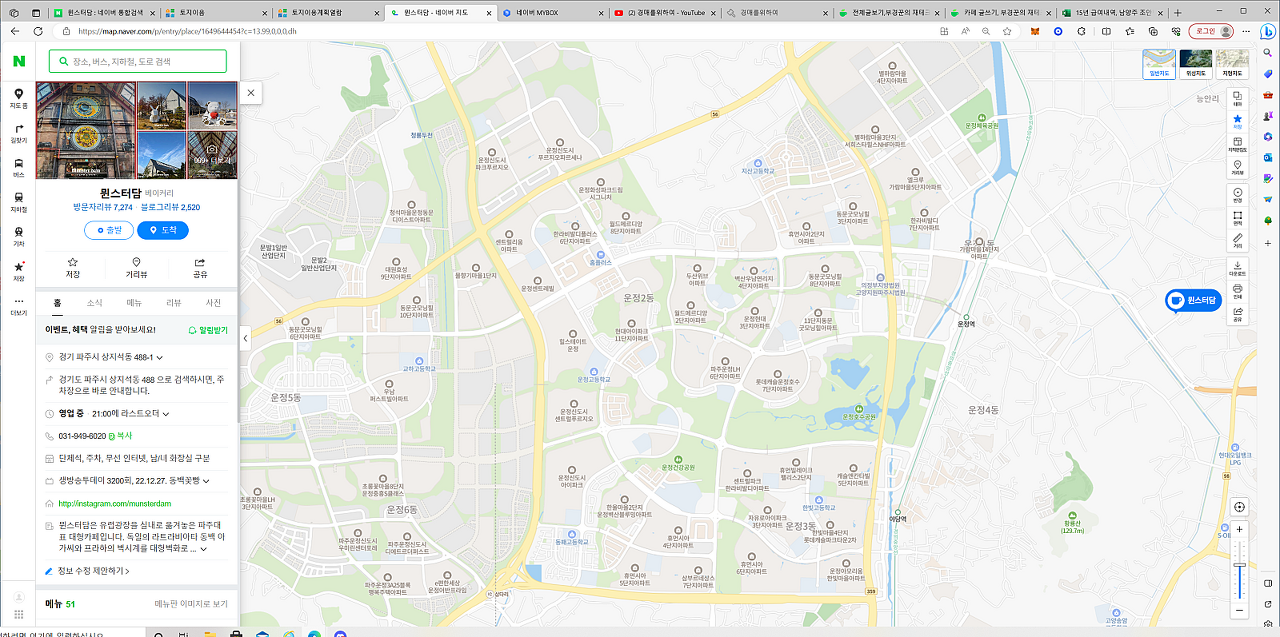Screen dimensions: 1280x637
Task: Click the 다운로드 download map tool
Action: click(x=1237, y=267)
